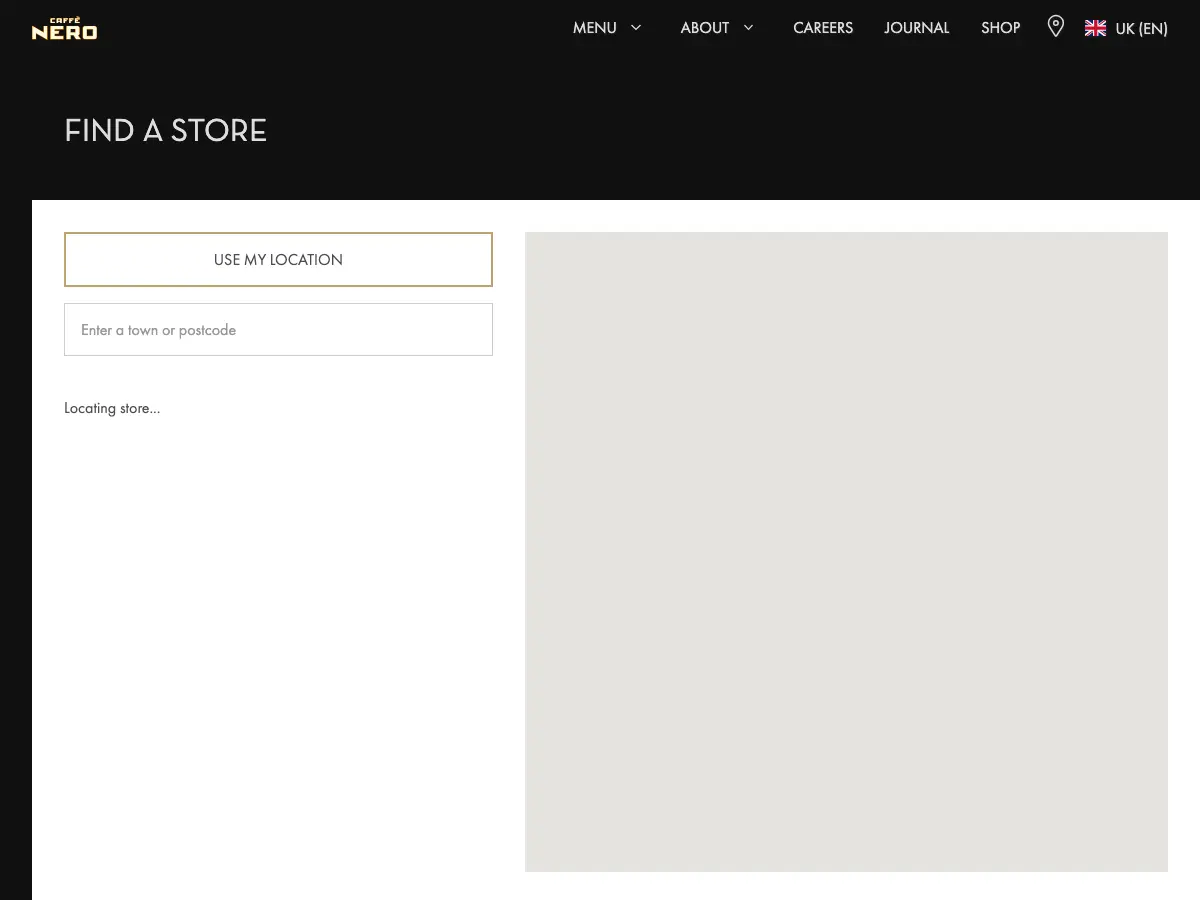This screenshot has width=1200, height=900.
Task: Focus the town or postcode field
Action: 278,330
